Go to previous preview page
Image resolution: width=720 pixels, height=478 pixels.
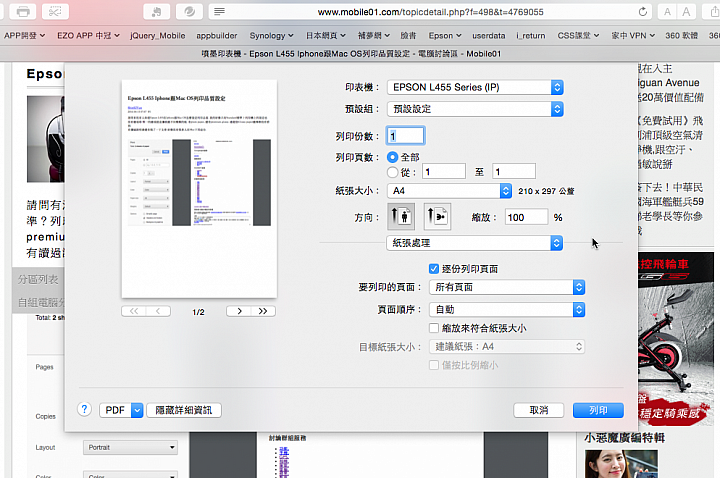pos(158,311)
